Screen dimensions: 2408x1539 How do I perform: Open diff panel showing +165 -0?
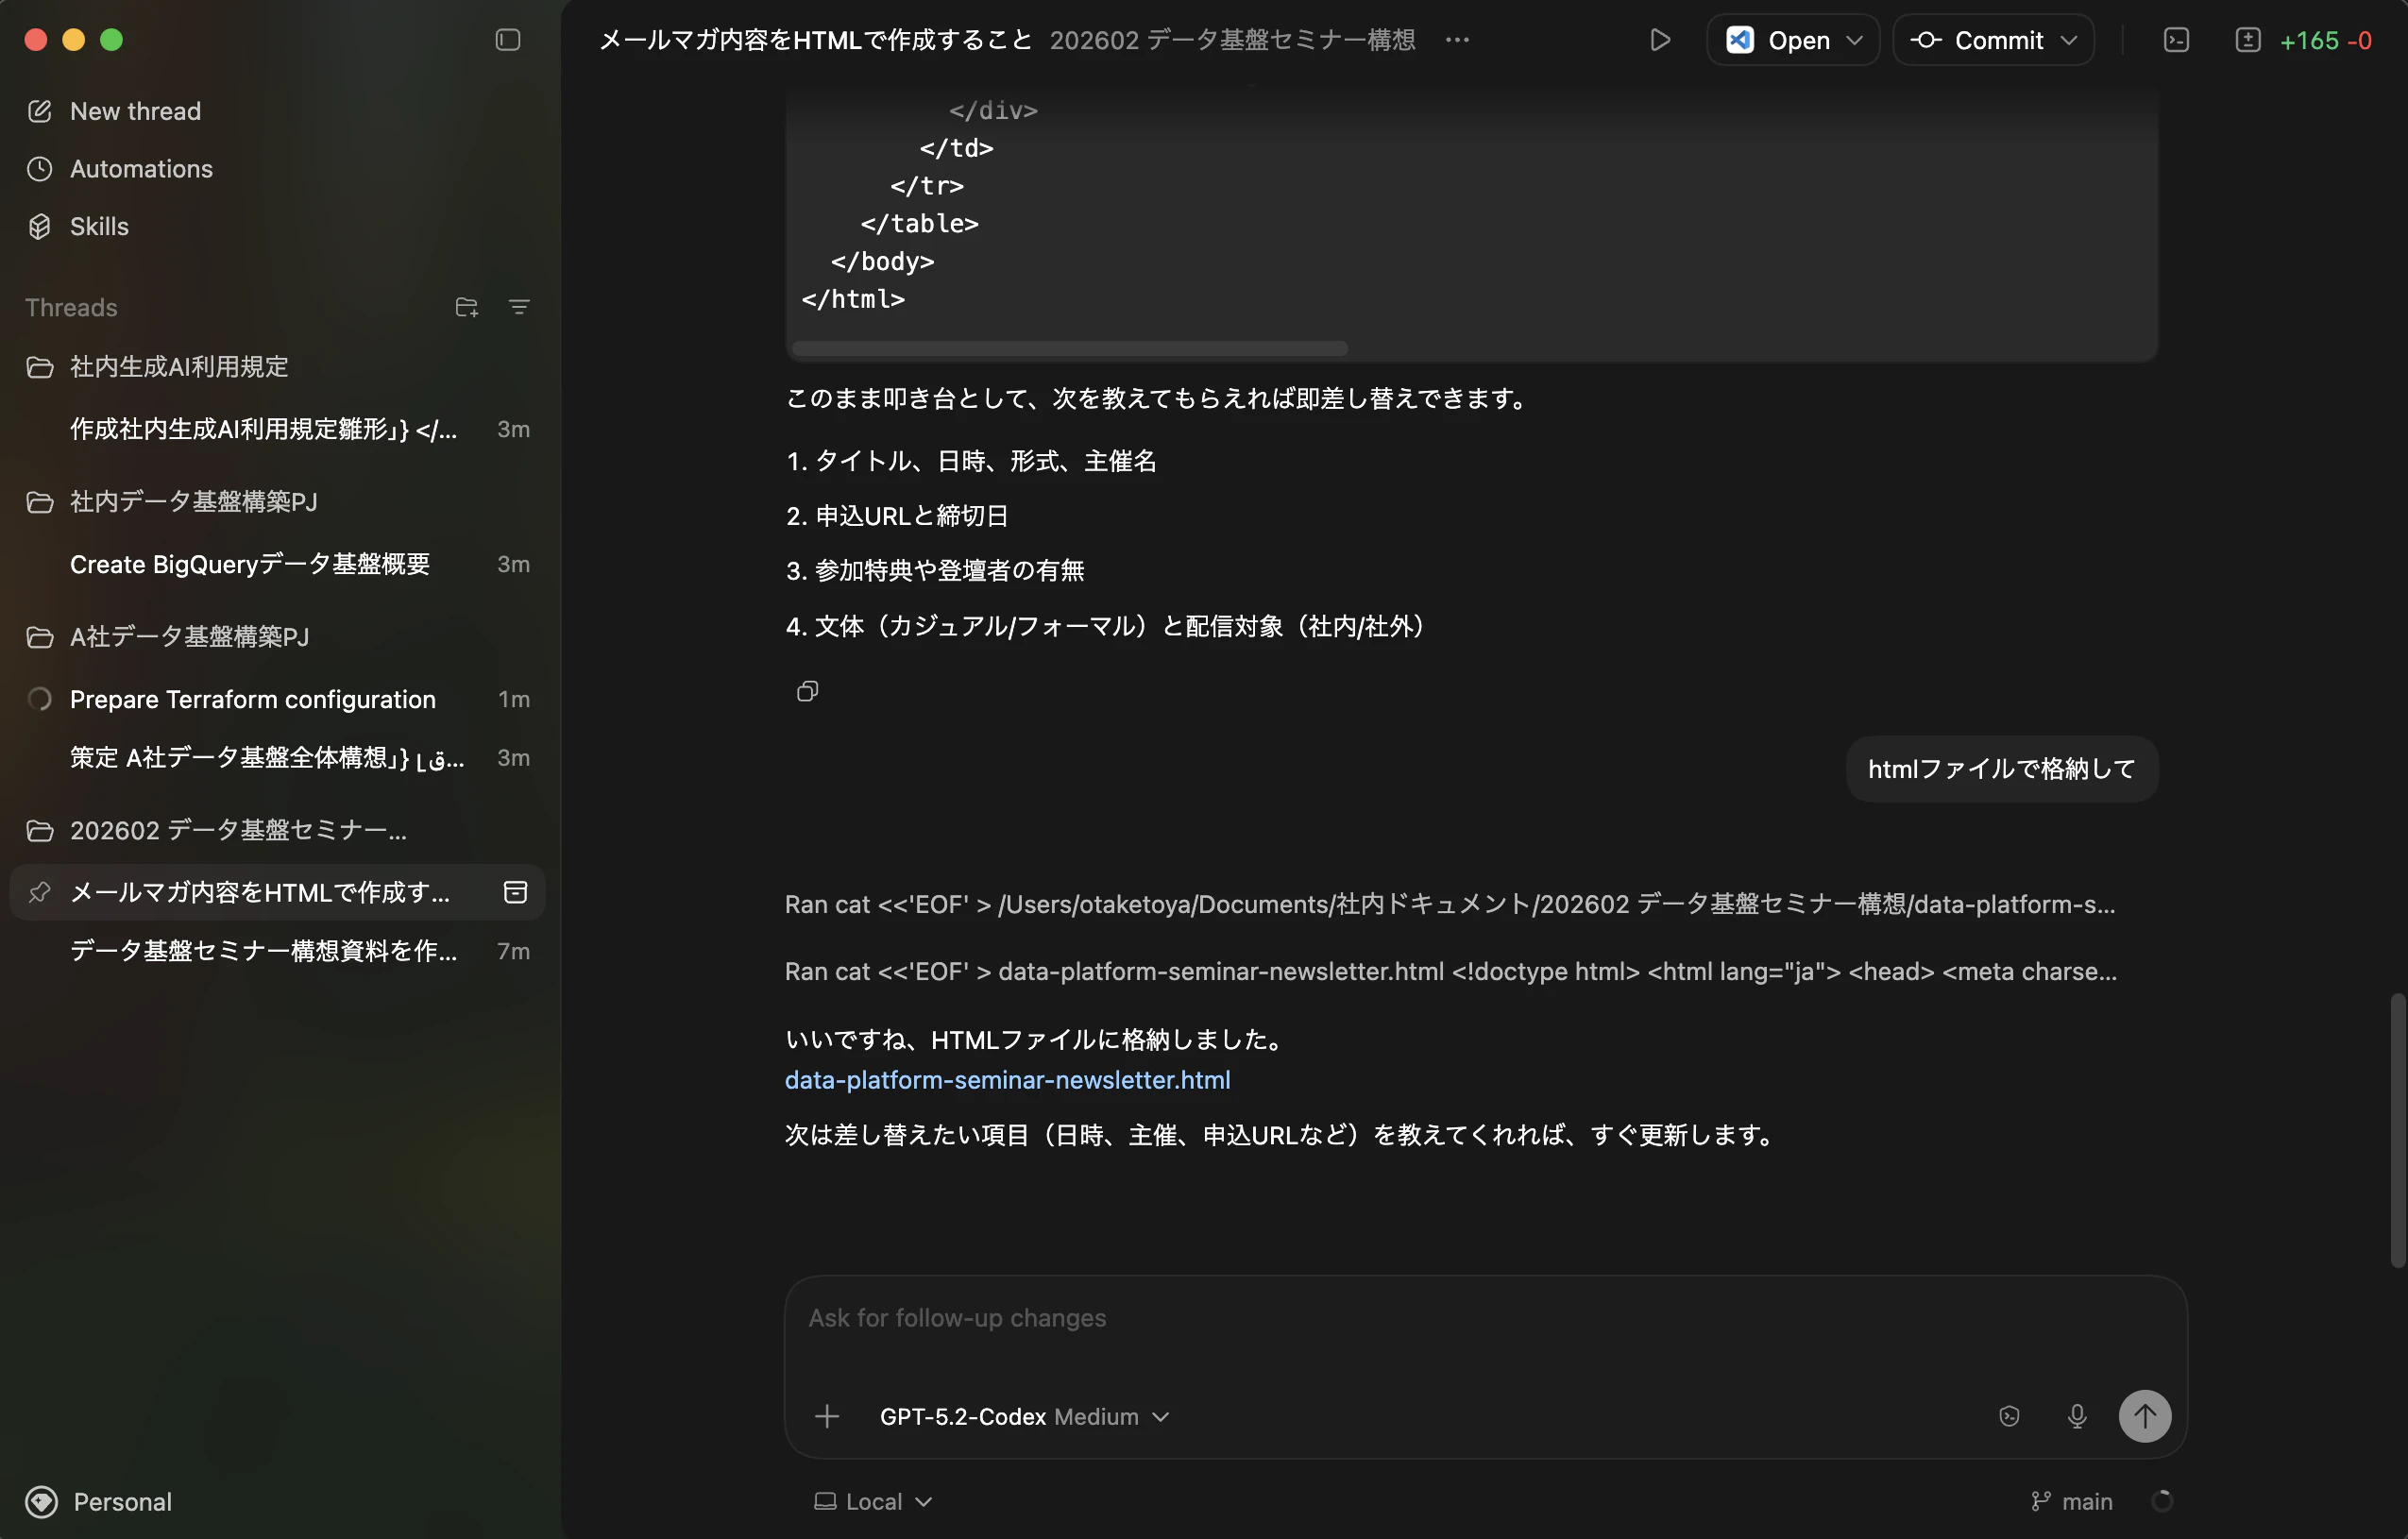(2304, 40)
